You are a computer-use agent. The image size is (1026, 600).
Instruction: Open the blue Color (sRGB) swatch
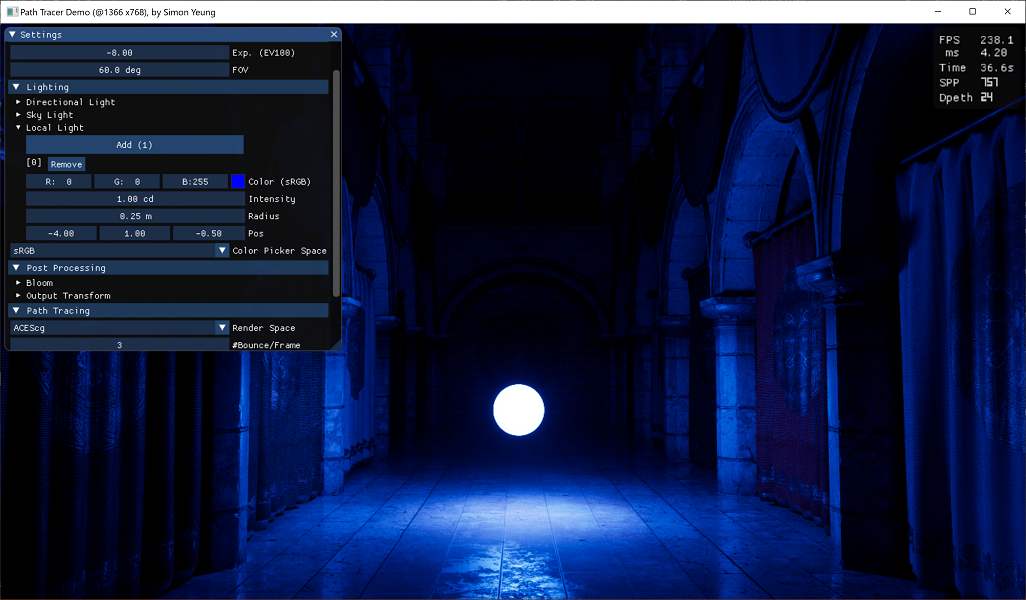[x=238, y=181]
